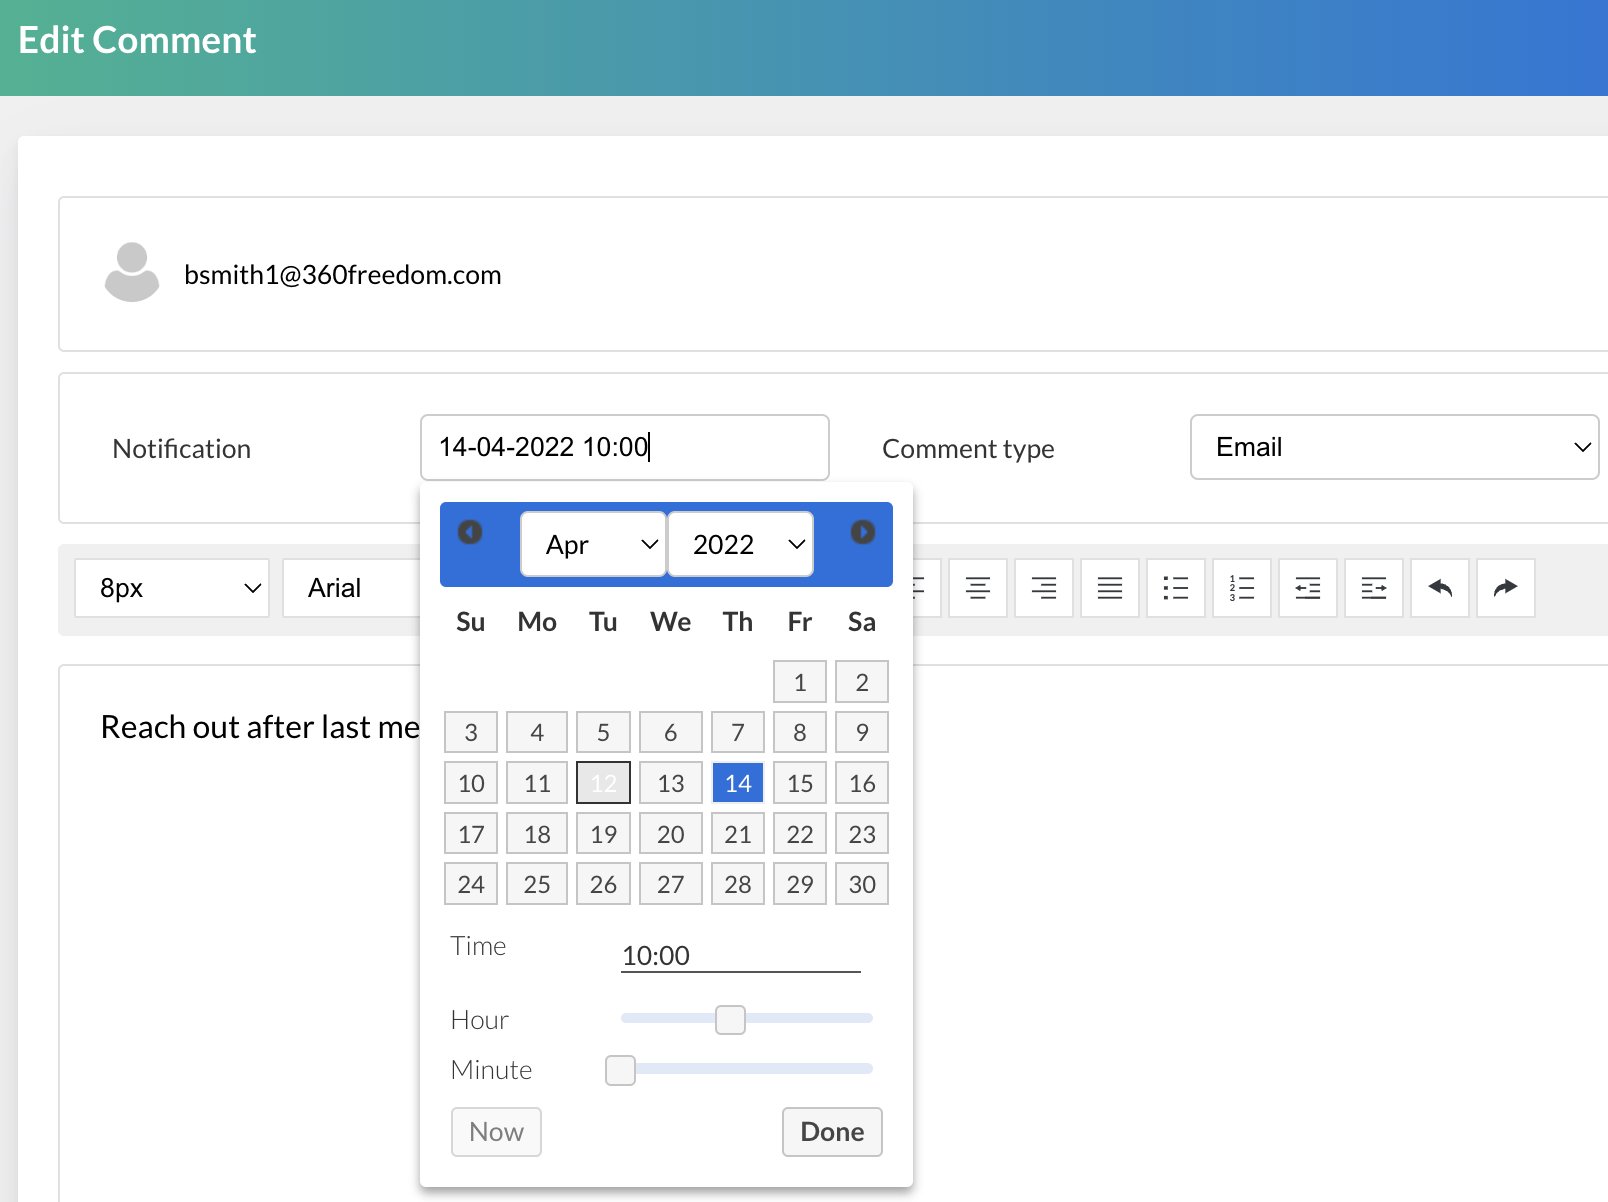1608x1202 pixels.
Task: Apply a bulleted list
Action: point(1175,588)
